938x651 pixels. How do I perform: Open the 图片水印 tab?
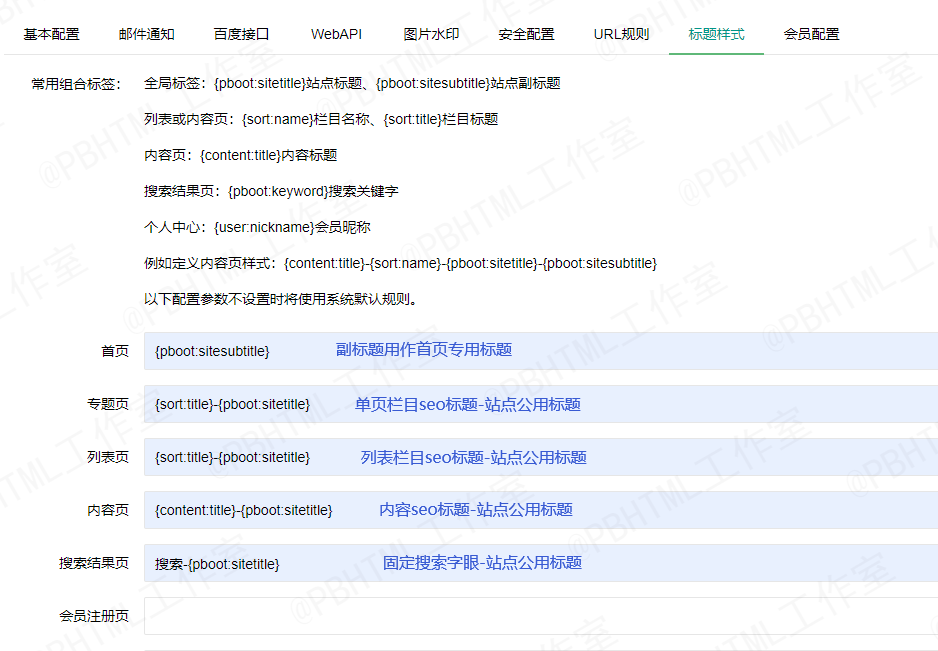pyautogui.click(x=431, y=34)
